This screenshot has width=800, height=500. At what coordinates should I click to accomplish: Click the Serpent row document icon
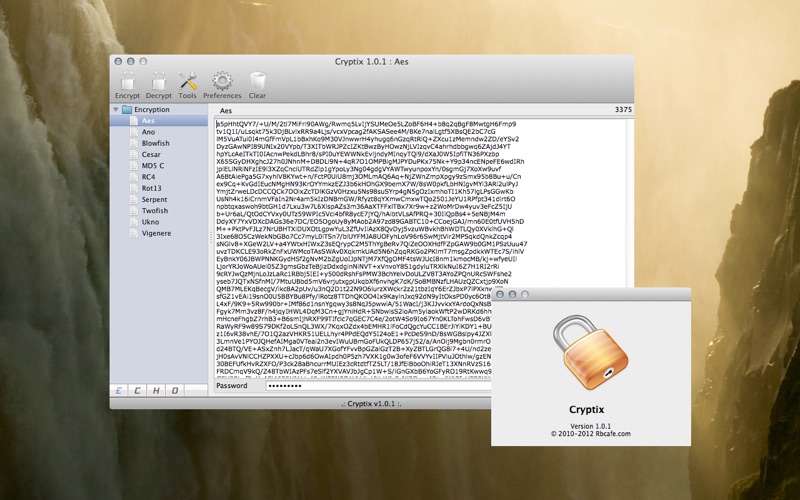pos(134,199)
